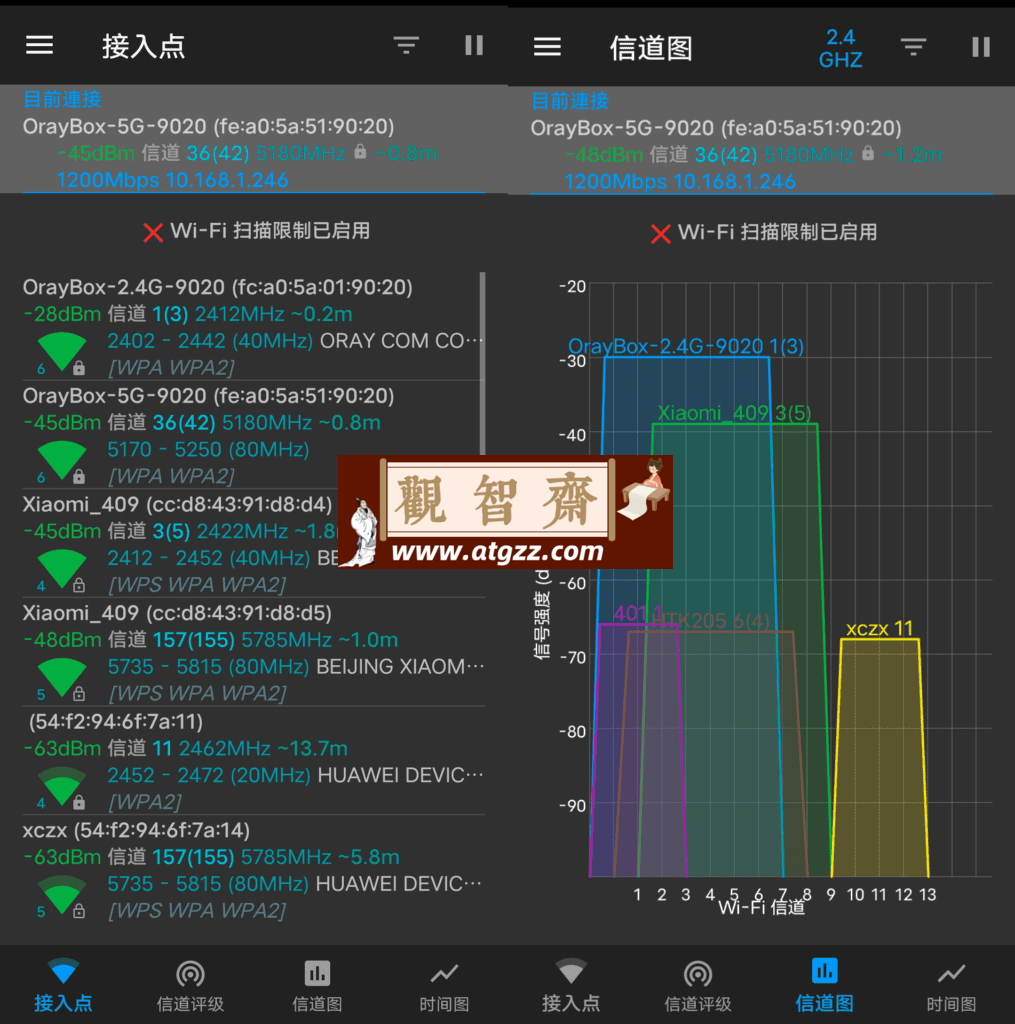The height and width of the screenshot is (1024, 1015).
Task: Tap Wi-Fi 扫描限制已启用 notice on left screen
Action: (270, 231)
